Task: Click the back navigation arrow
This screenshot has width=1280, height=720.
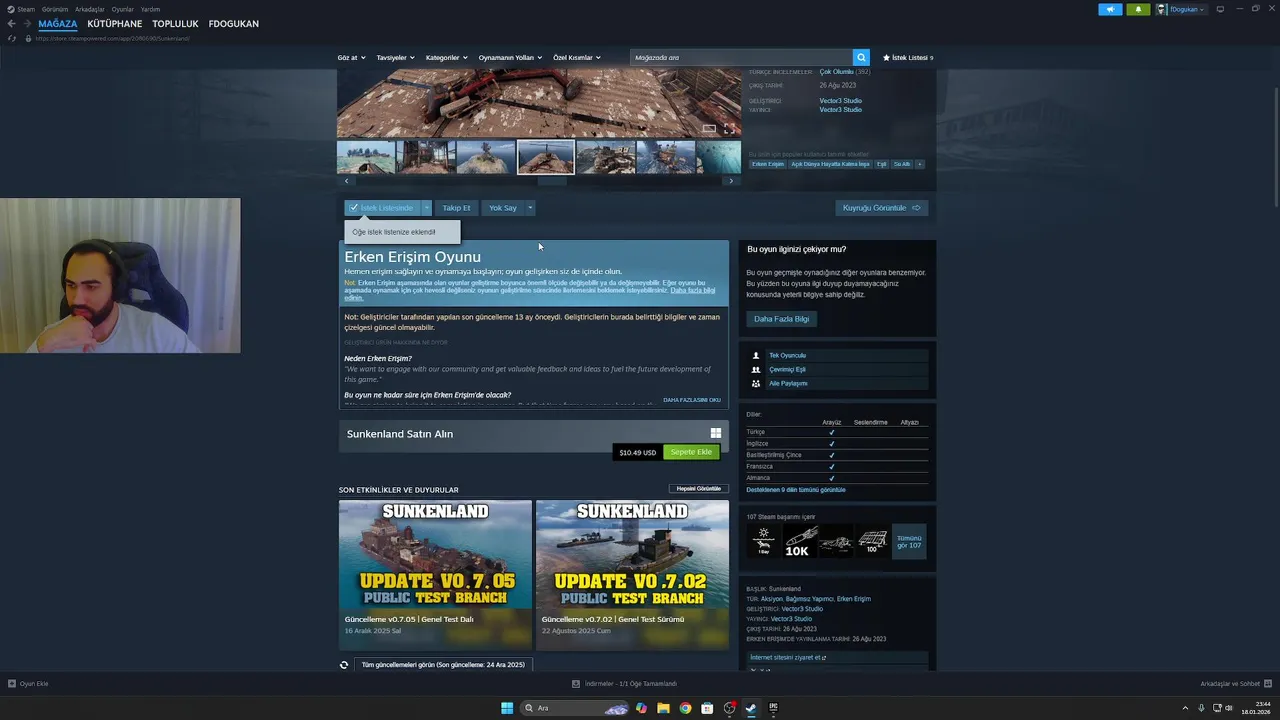Action: click(x=12, y=24)
